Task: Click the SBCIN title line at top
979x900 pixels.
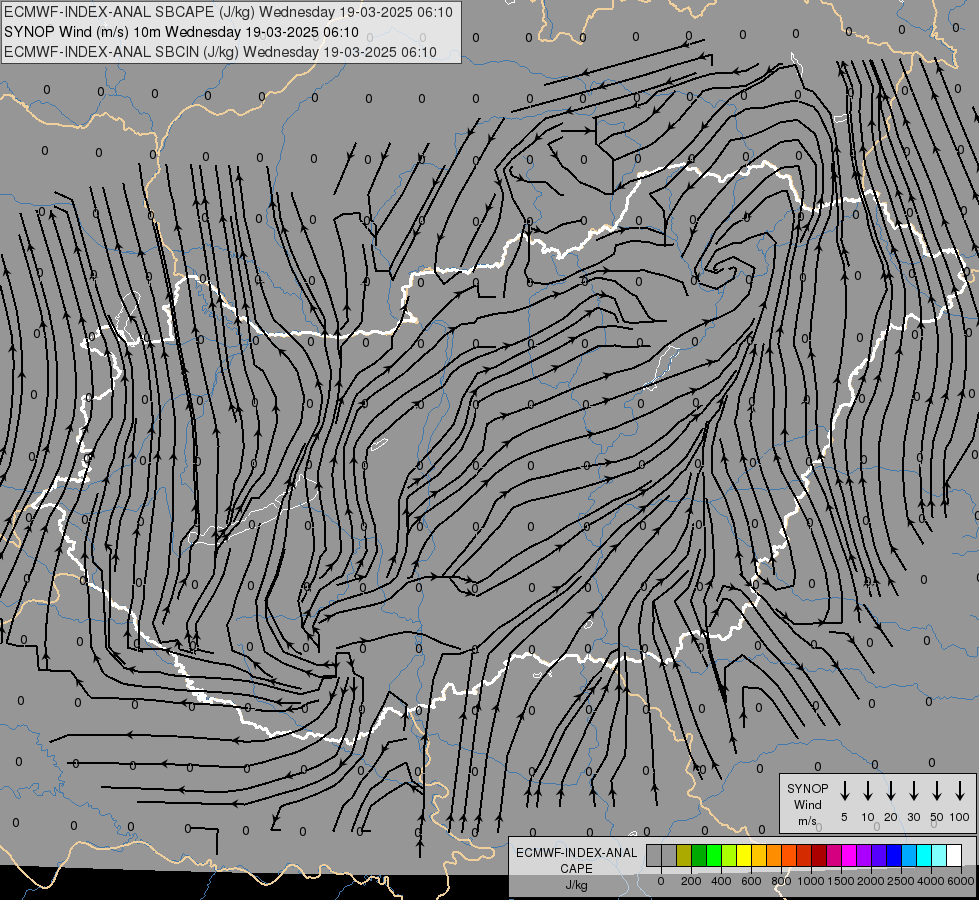Action: pyautogui.click(x=220, y=52)
